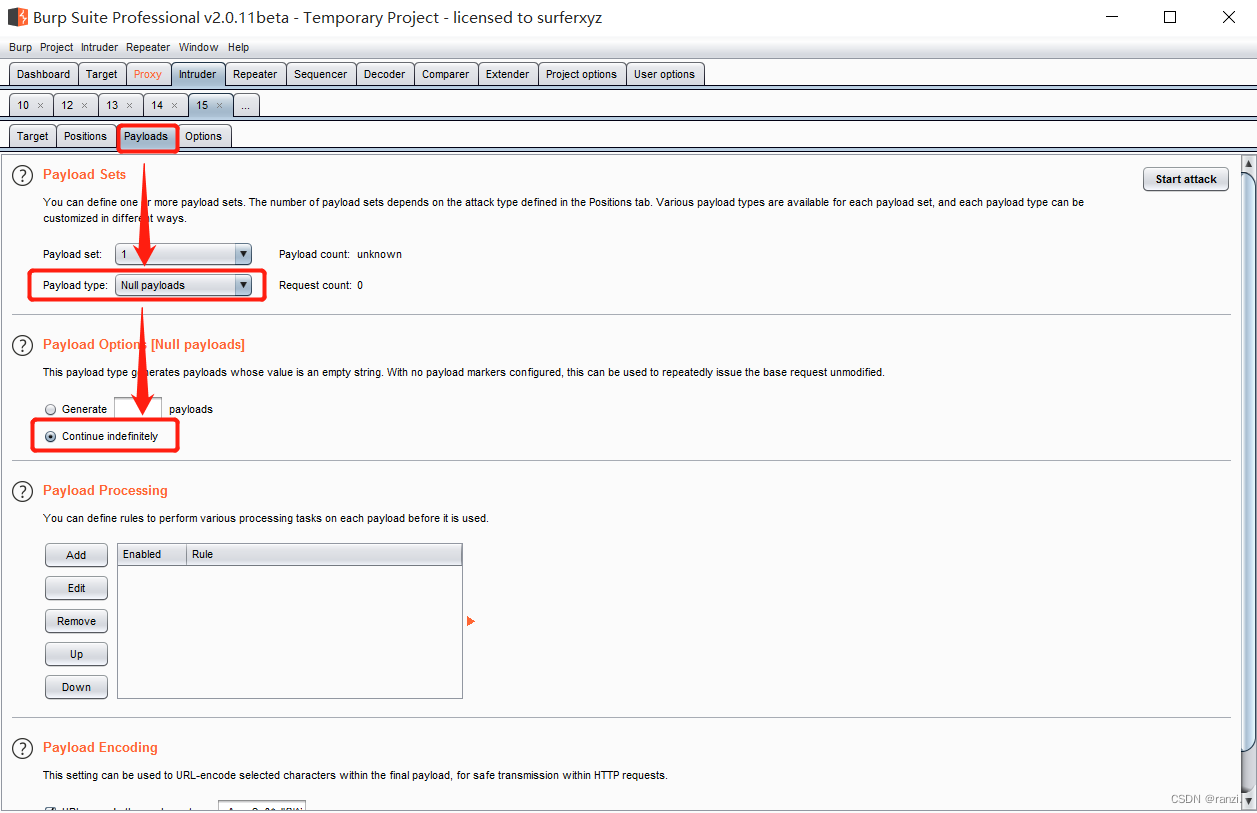Open the Intruder Target sub-tab
Viewport: 1257px width, 813px height.
pyautogui.click(x=32, y=136)
